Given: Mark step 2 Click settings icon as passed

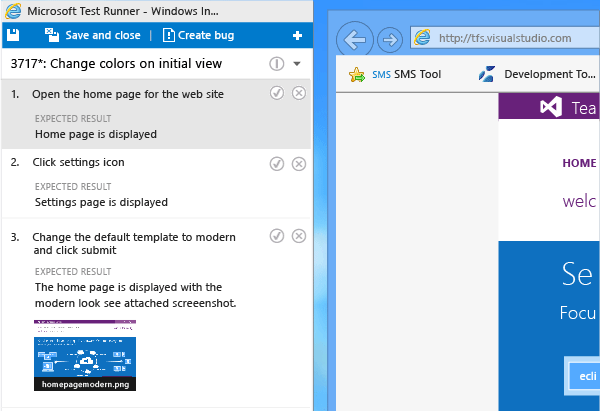Looking at the screenshot, I should click(x=277, y=164).
